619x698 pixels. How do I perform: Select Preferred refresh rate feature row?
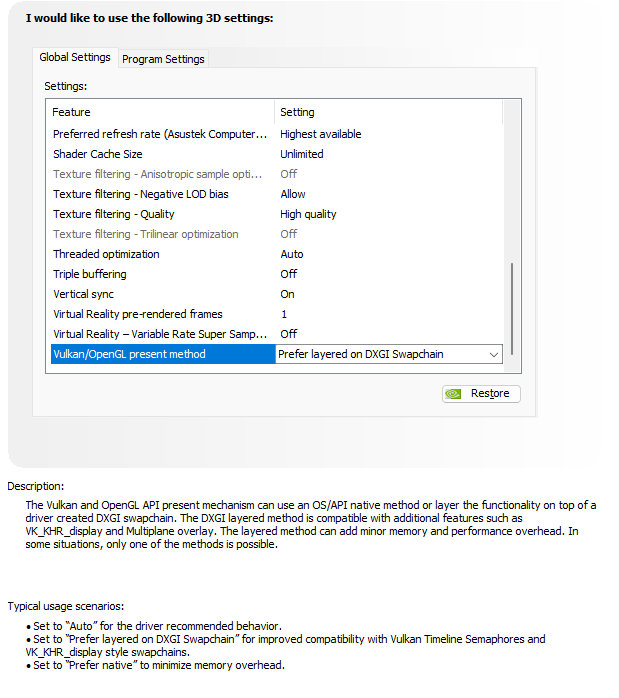tap(277, 134)
